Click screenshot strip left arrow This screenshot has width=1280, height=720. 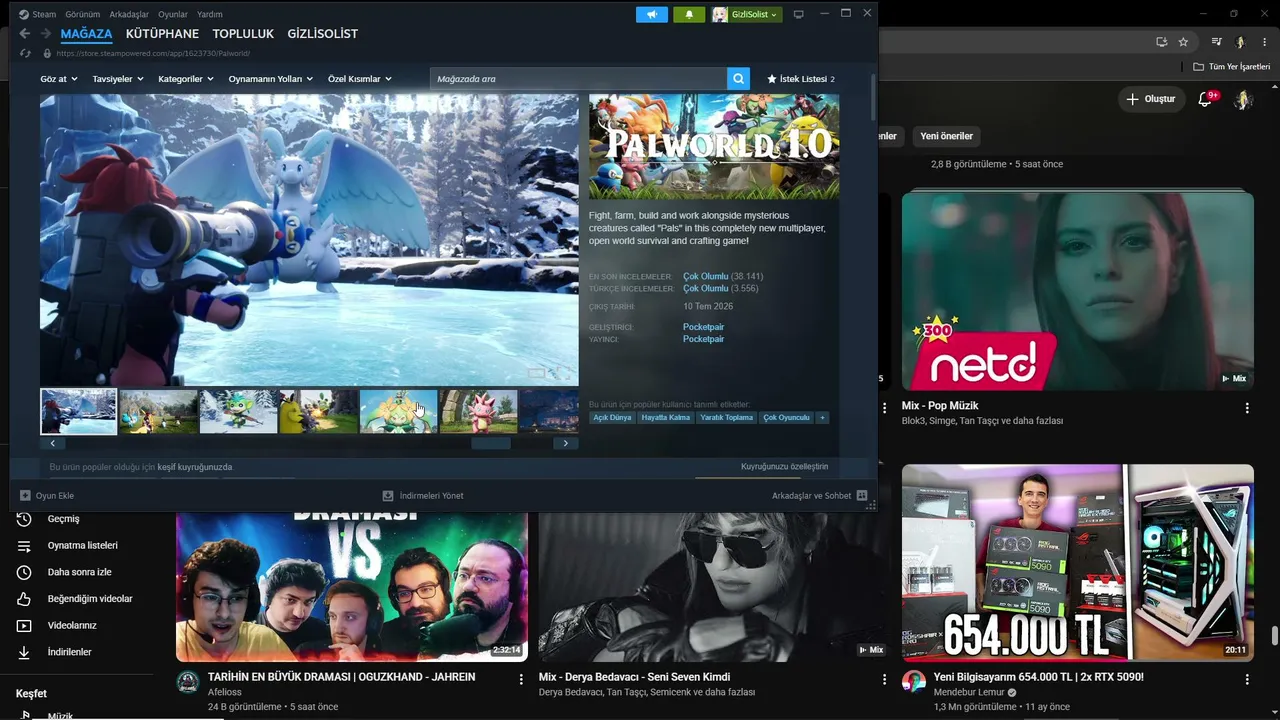pos(53,443)
